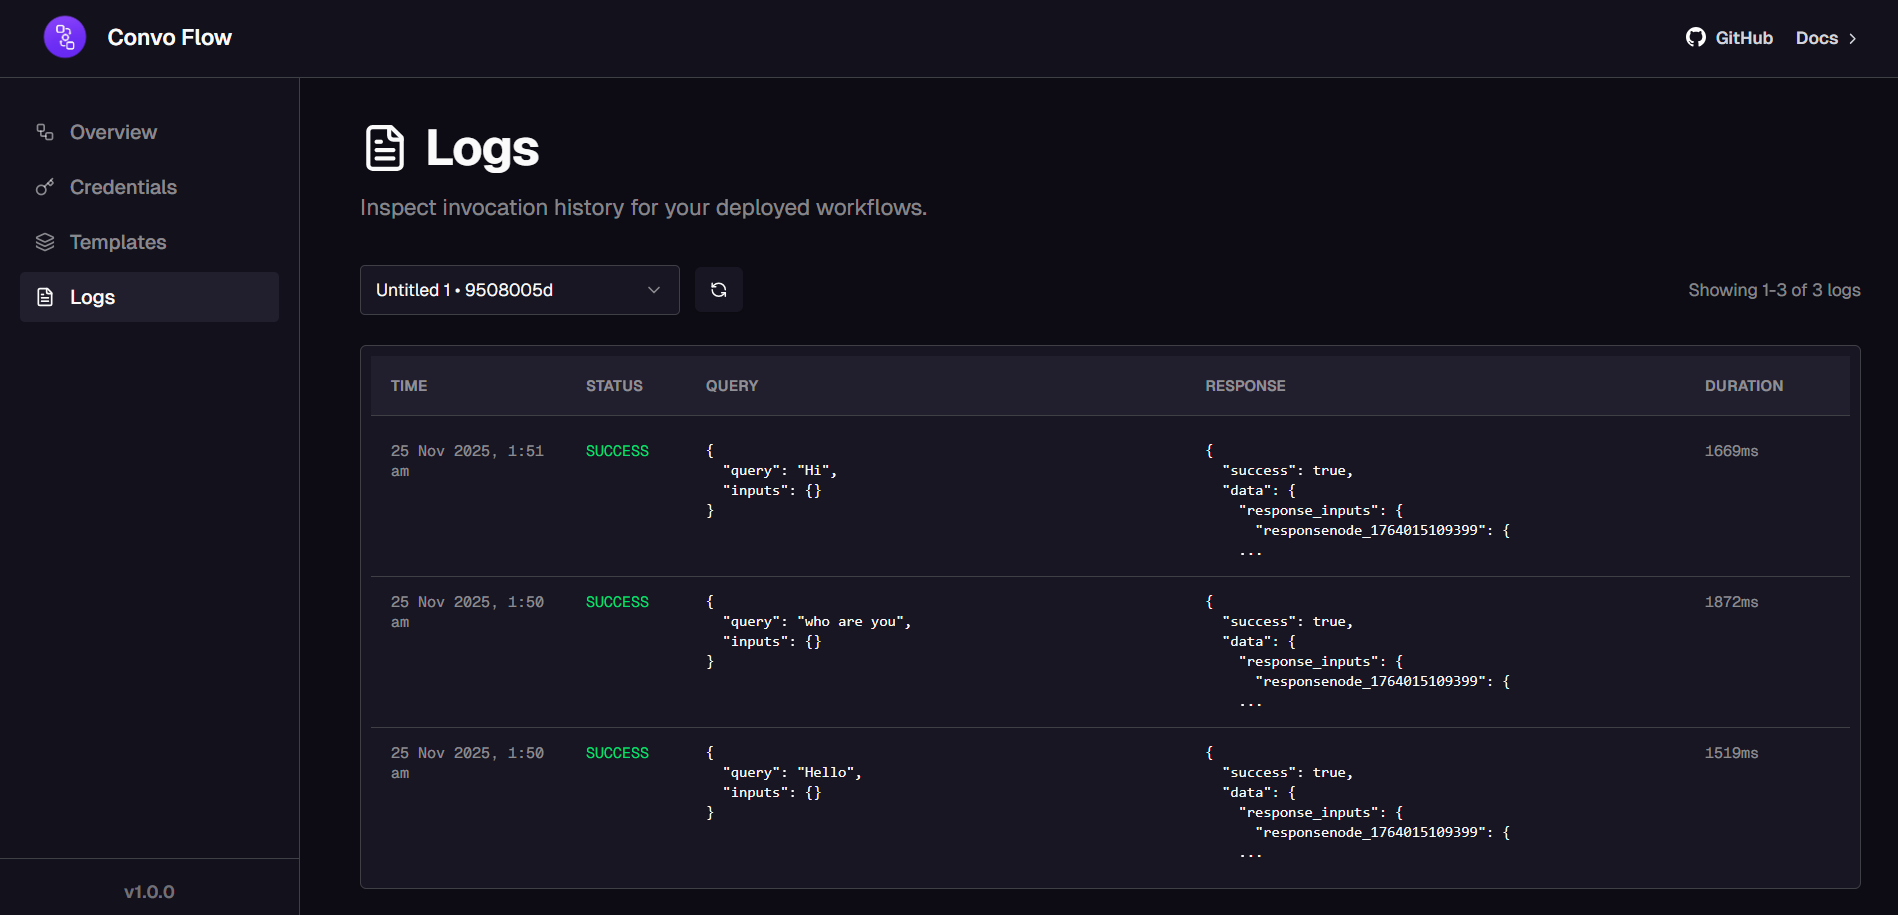Expand the truncated response of the first log
The image size is (1898, 915).
coord(1248,550)
